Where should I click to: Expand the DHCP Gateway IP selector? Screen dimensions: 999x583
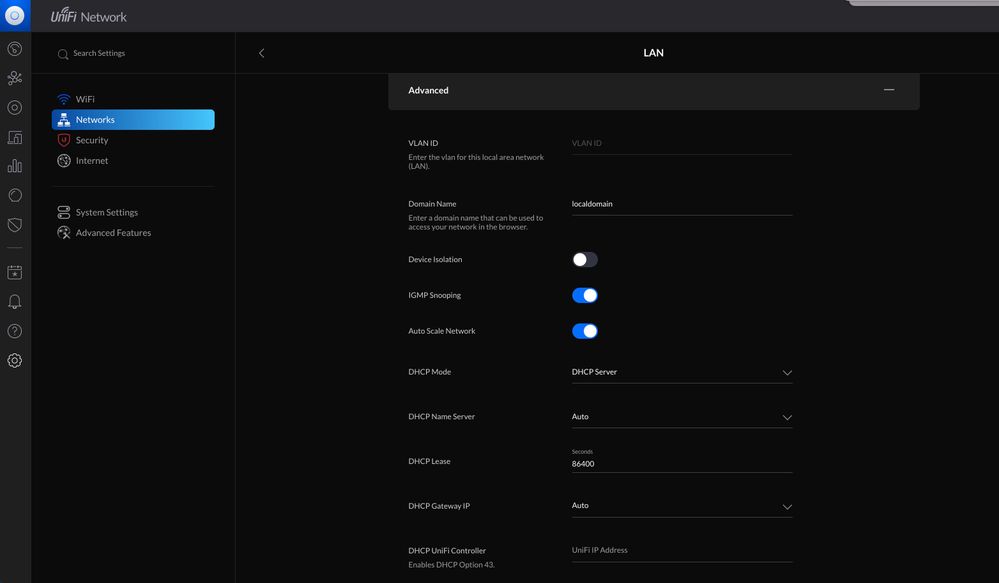[786, 506]
